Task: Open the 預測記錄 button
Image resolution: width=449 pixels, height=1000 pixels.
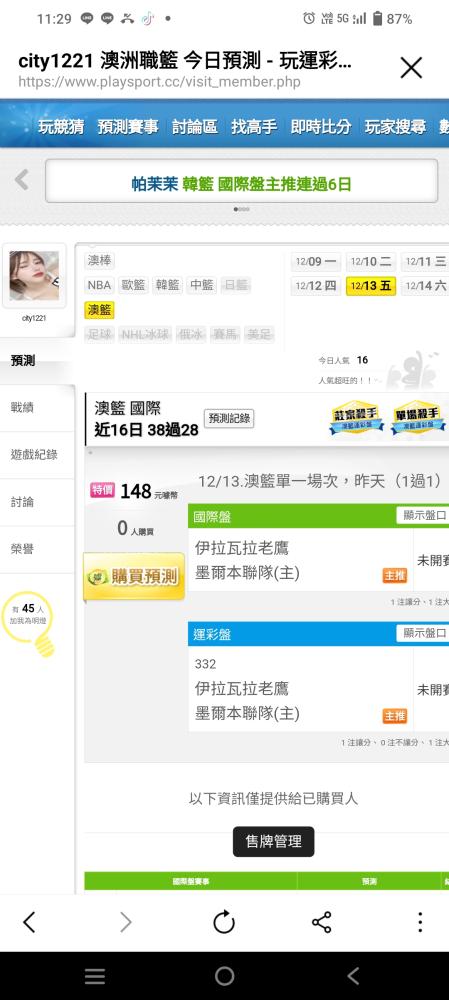Action: (229, 419)
